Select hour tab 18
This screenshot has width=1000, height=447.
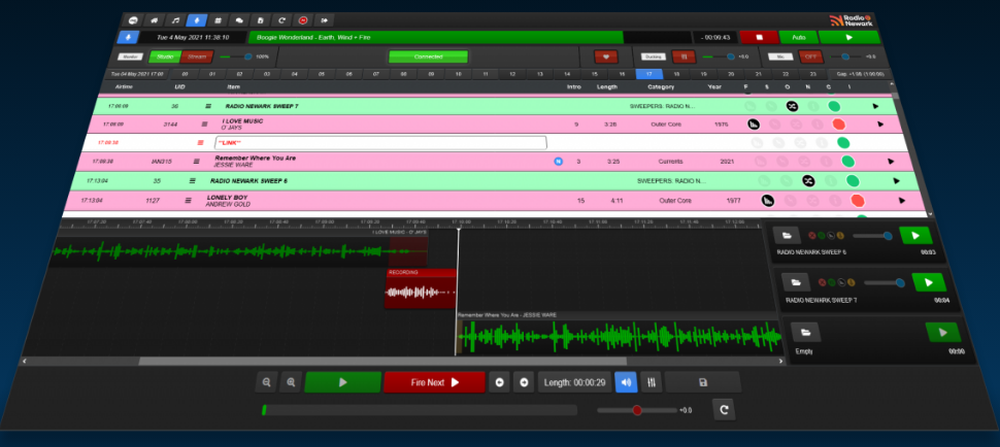(677, 74)
